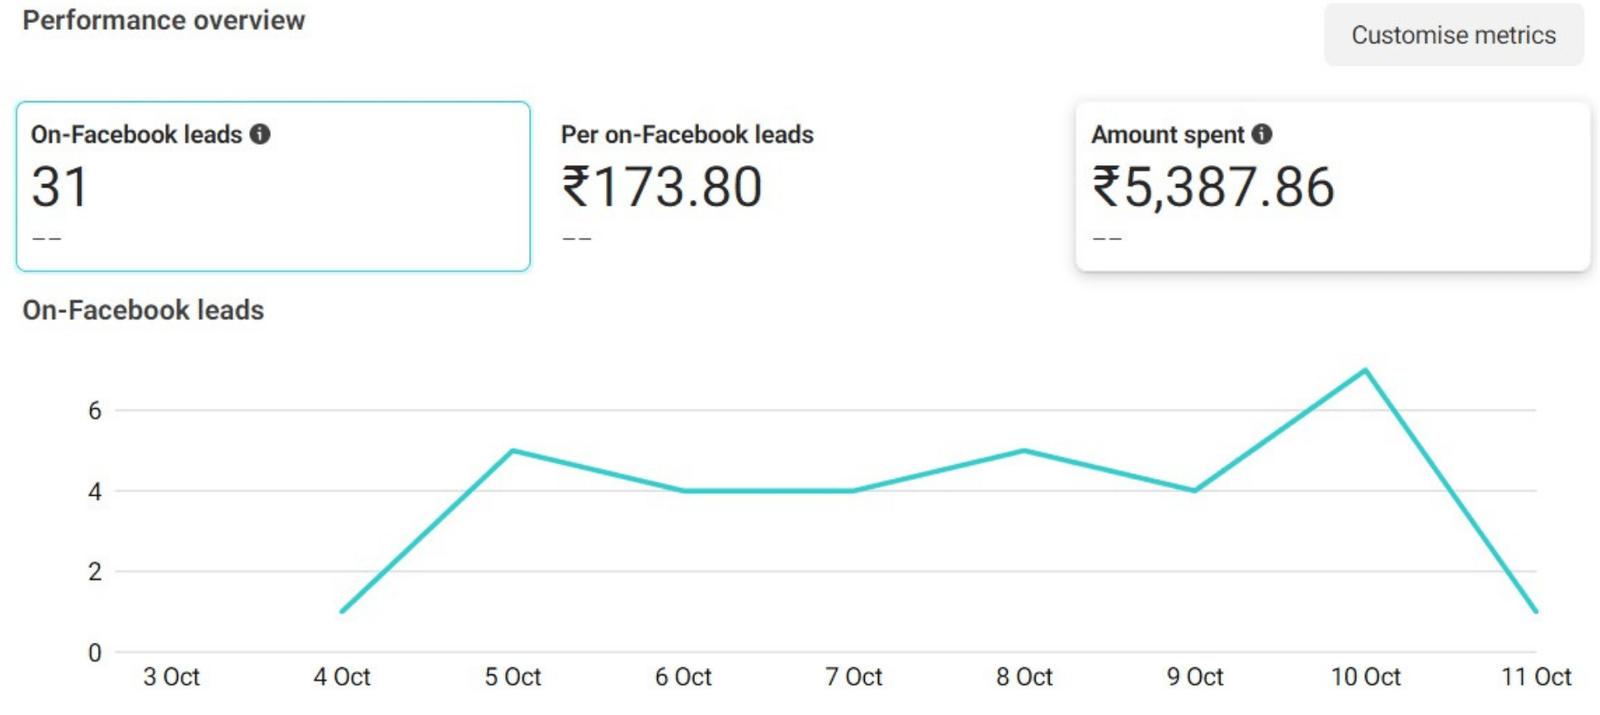Click the info icon beside On-Facebook leads
This screenshot has width=1600, height=715.
point(260,134)
